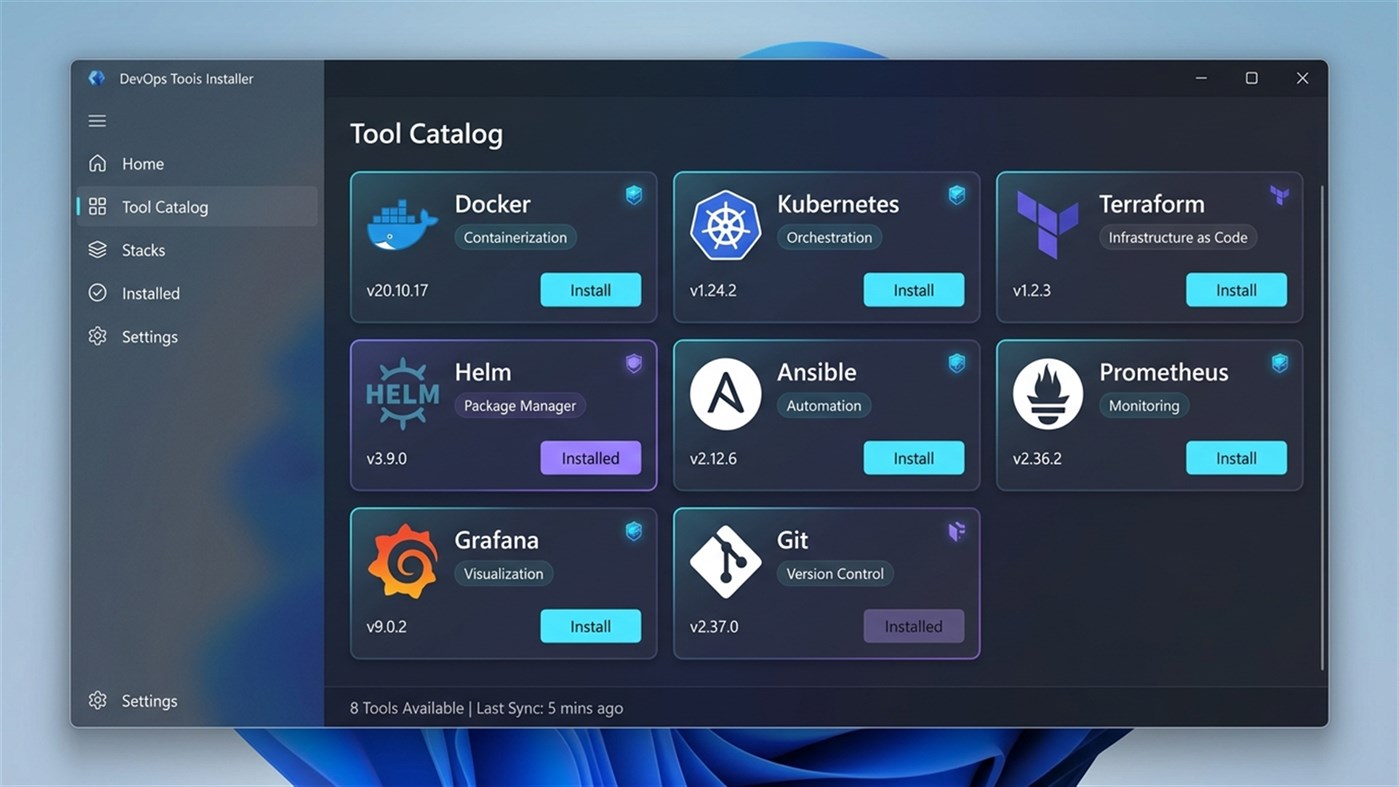Select Tool Catalog in the sidebar
The image size is (1399, 787).
197,206
